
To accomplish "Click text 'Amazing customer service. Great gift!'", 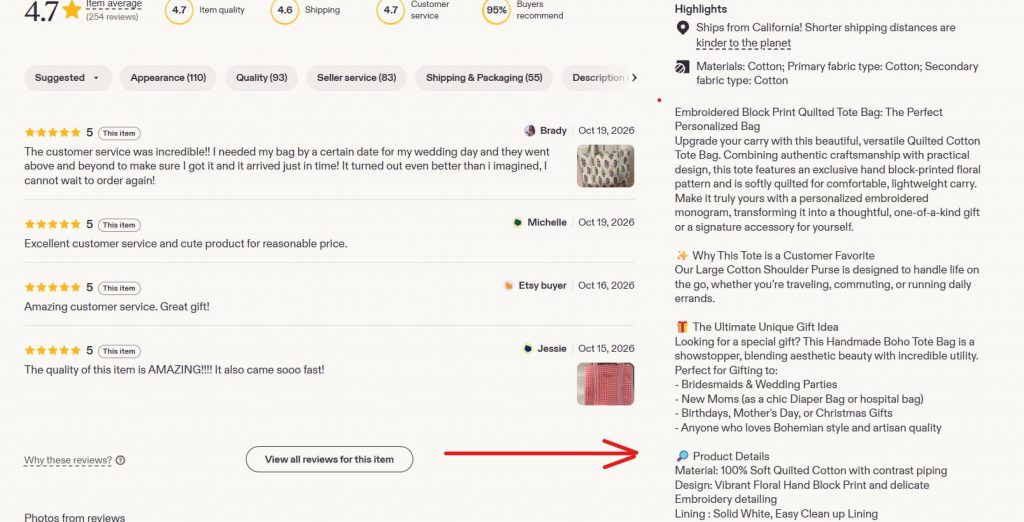I will pos(117,306).
